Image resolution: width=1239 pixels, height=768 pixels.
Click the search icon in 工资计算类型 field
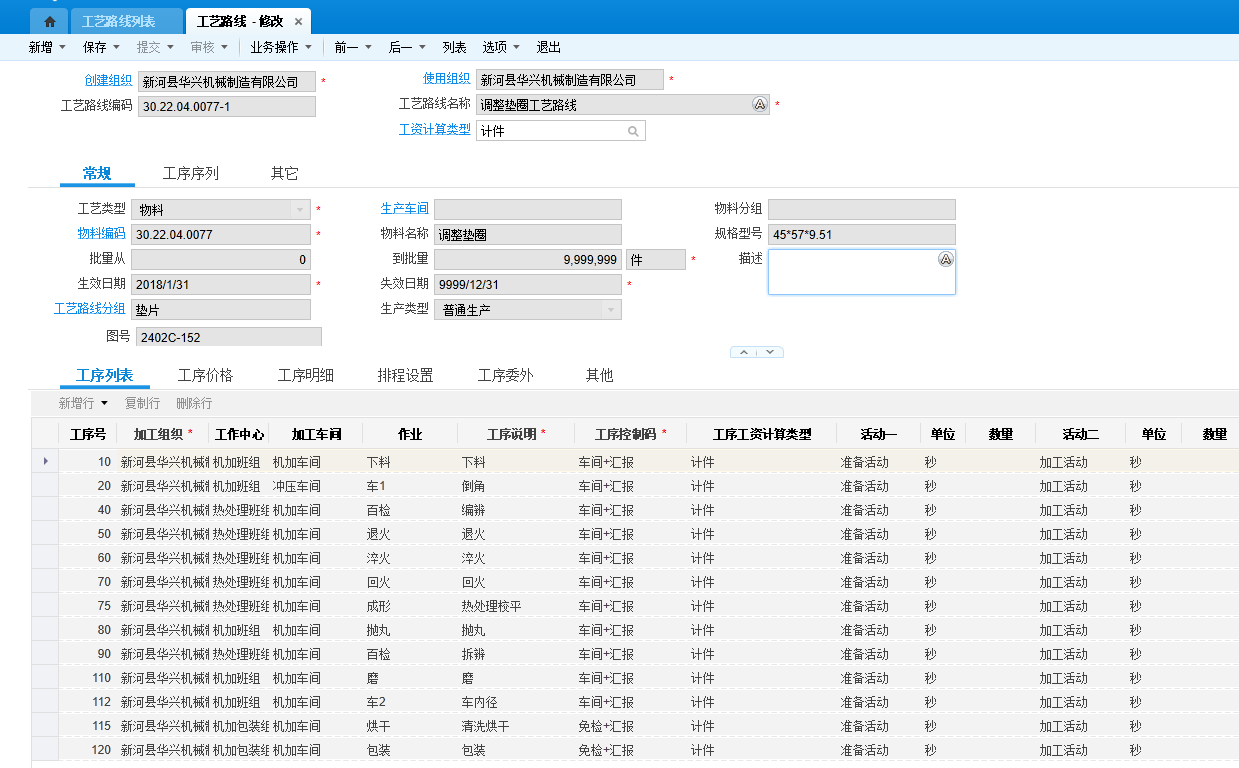tap(633, 131)
